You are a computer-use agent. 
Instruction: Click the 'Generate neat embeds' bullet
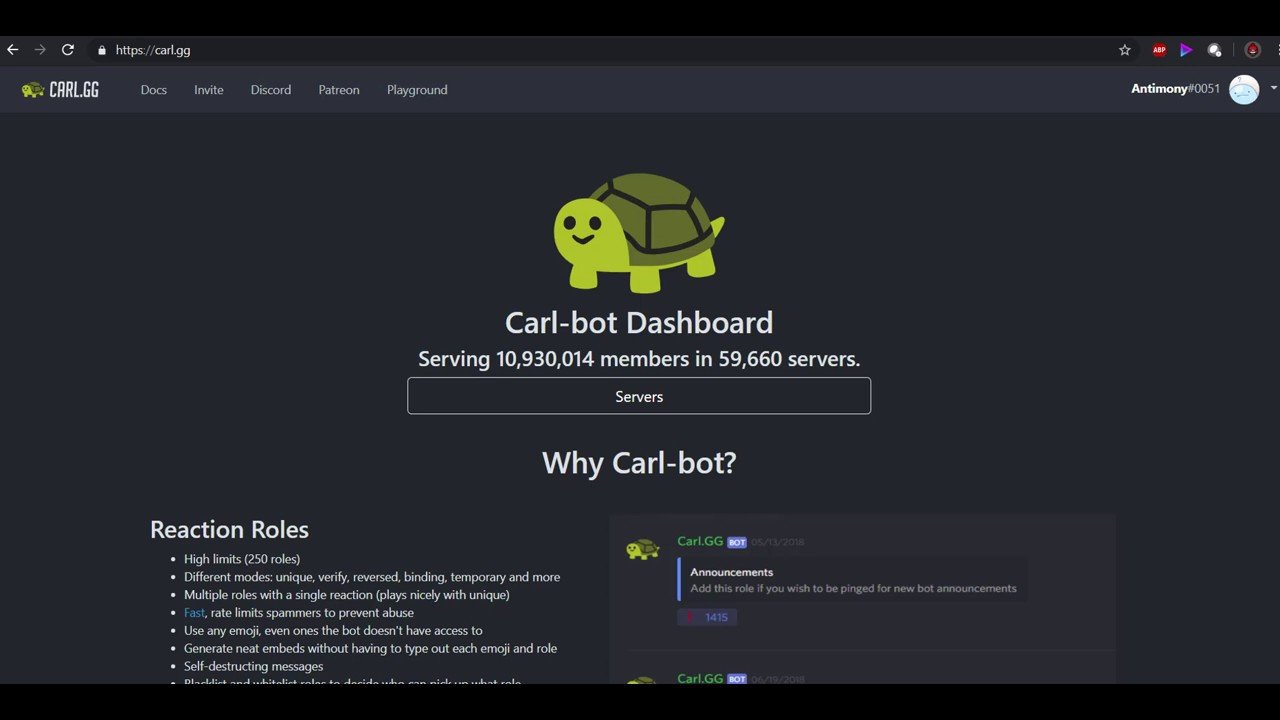click(371, 648)
